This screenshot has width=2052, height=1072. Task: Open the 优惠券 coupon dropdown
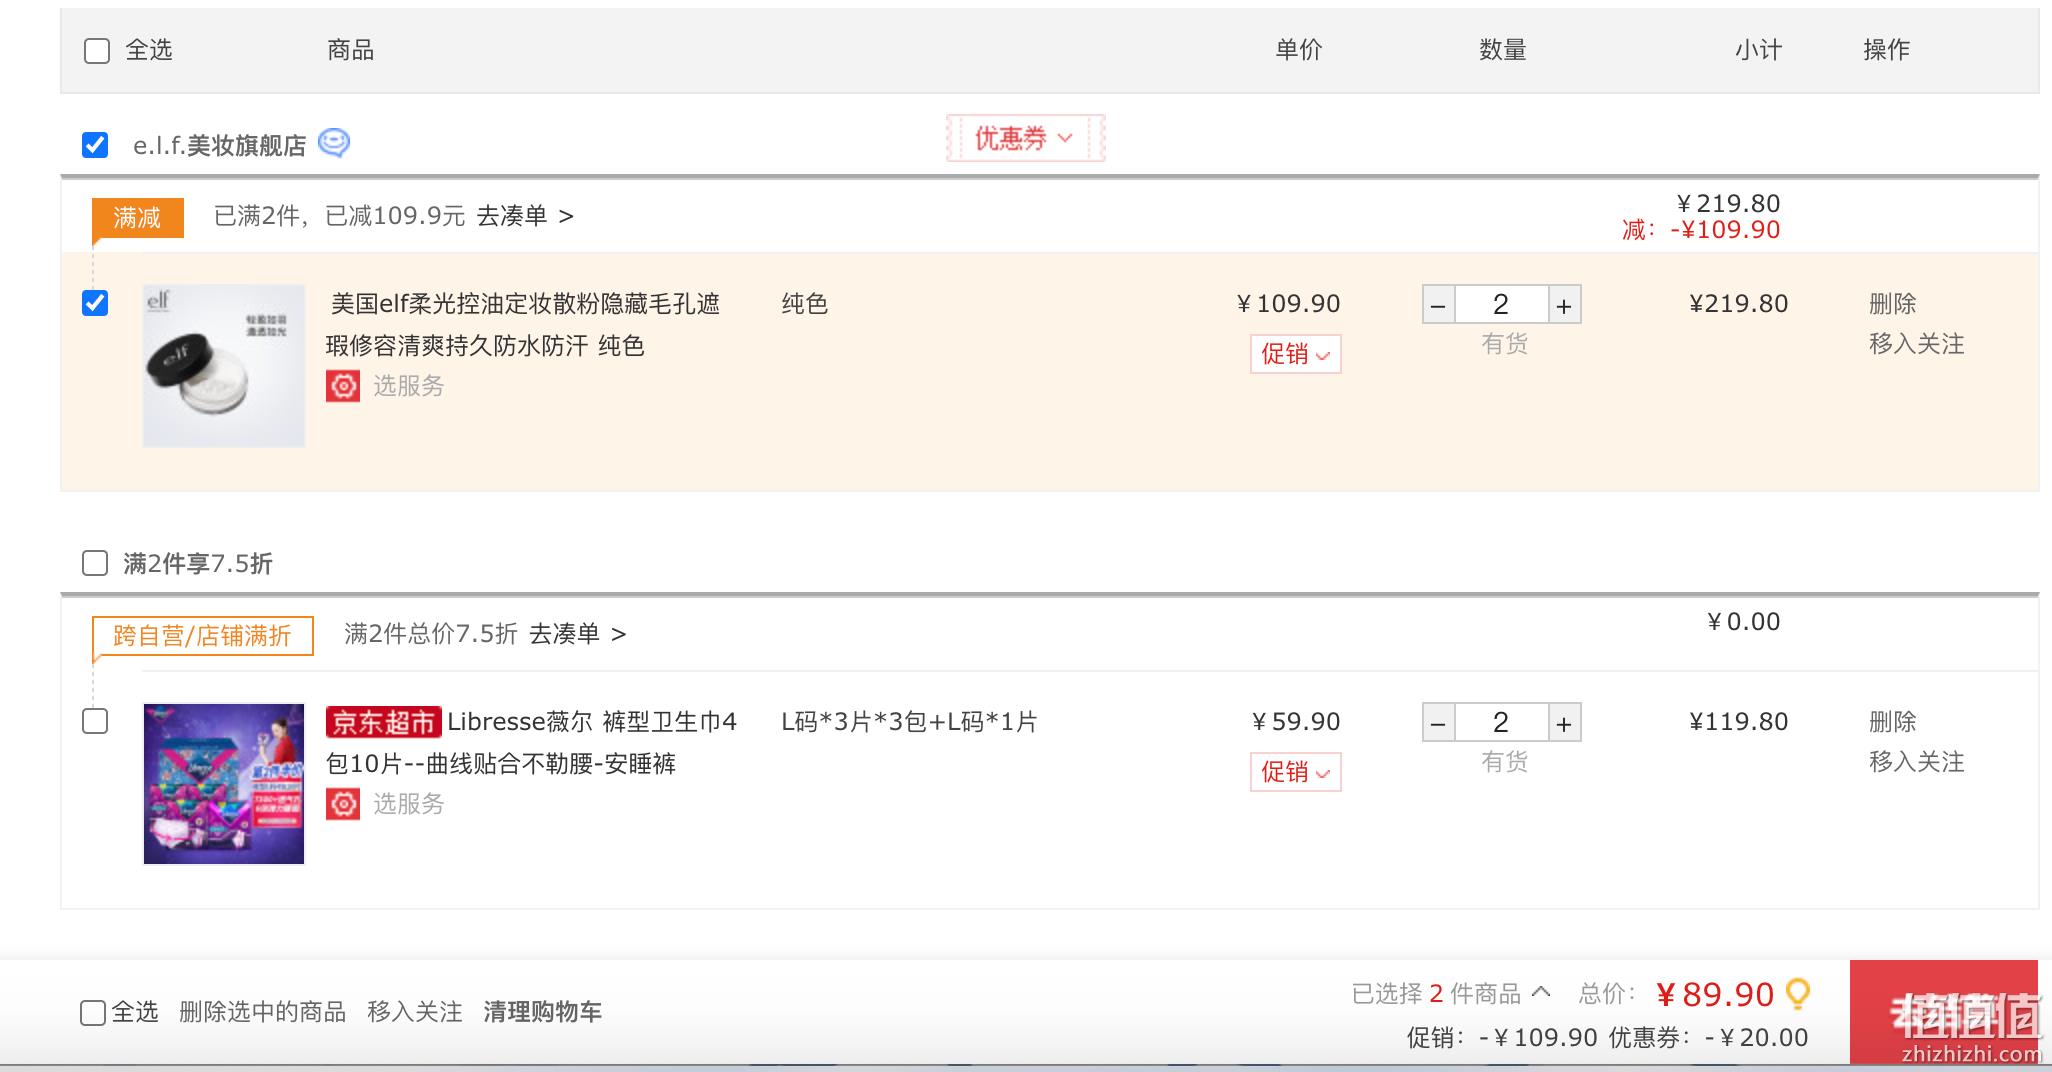pos(1025,138)
